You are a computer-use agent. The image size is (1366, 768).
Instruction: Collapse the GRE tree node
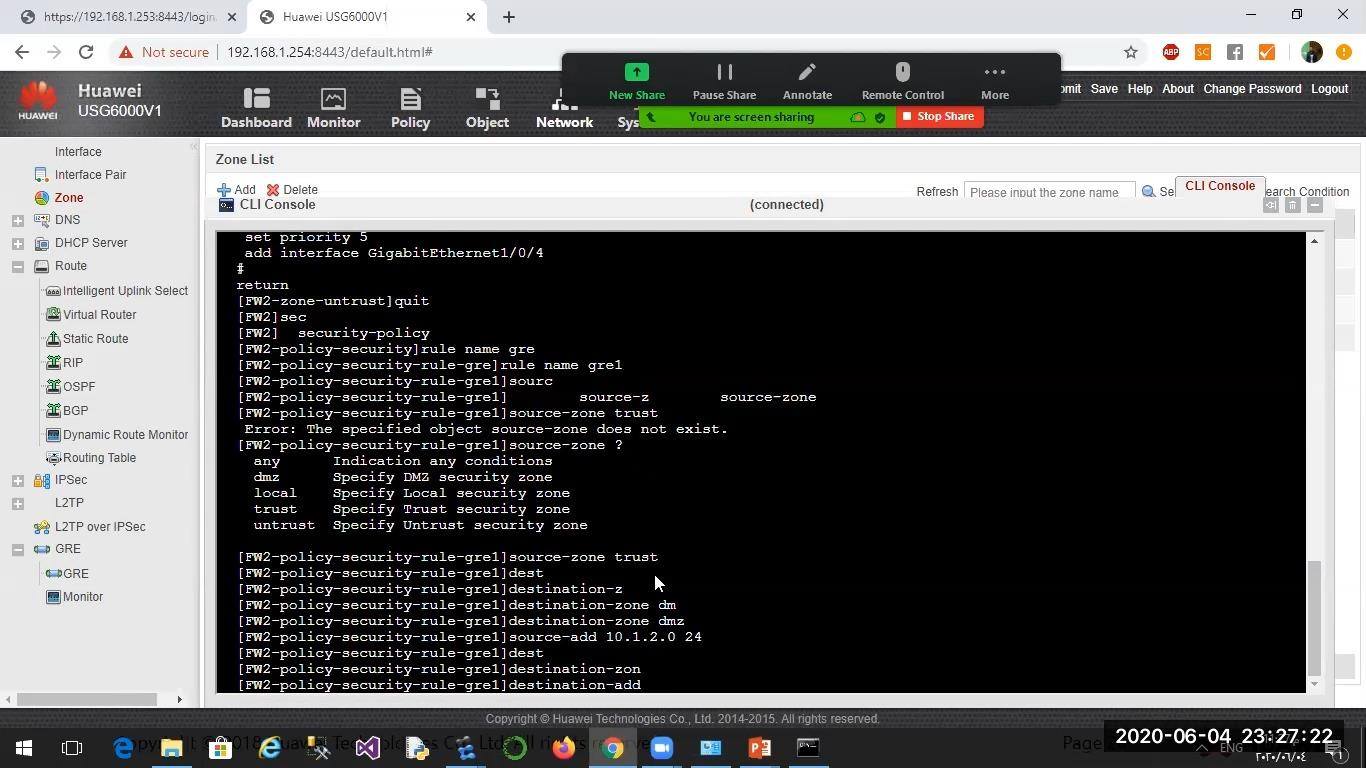click(x=17, y=549)
